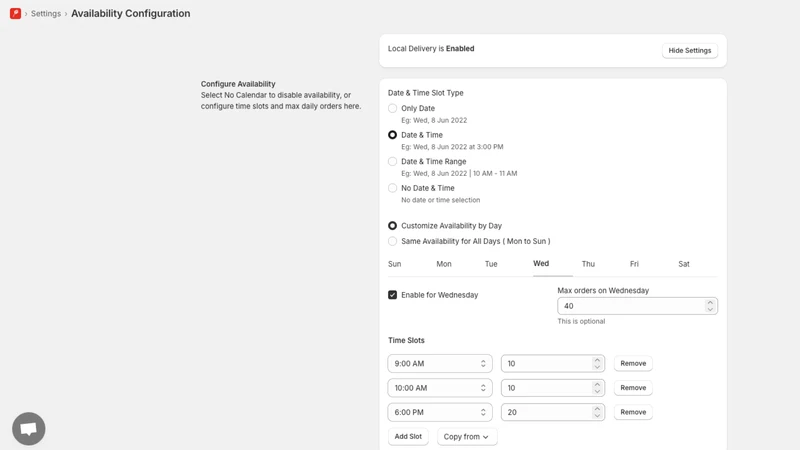Choose Date & Time Range option
Viewport: 800px width, 450px height.
pos(392,161)
